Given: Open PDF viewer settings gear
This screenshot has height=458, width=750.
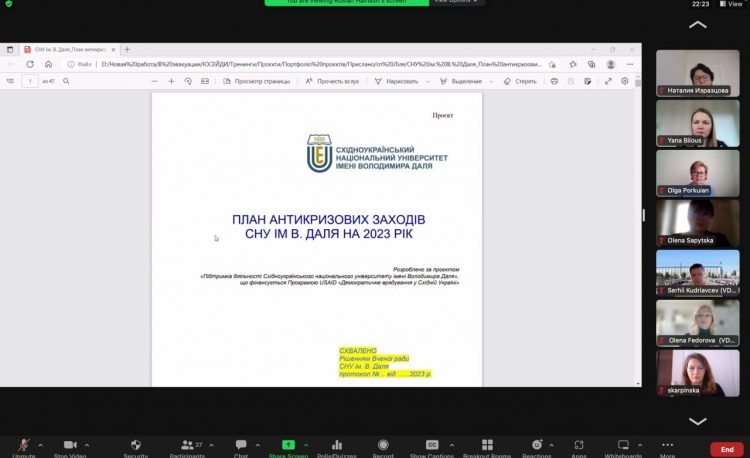Looking at the screenshot, I should pyautogui.click(x=625, y=81).
